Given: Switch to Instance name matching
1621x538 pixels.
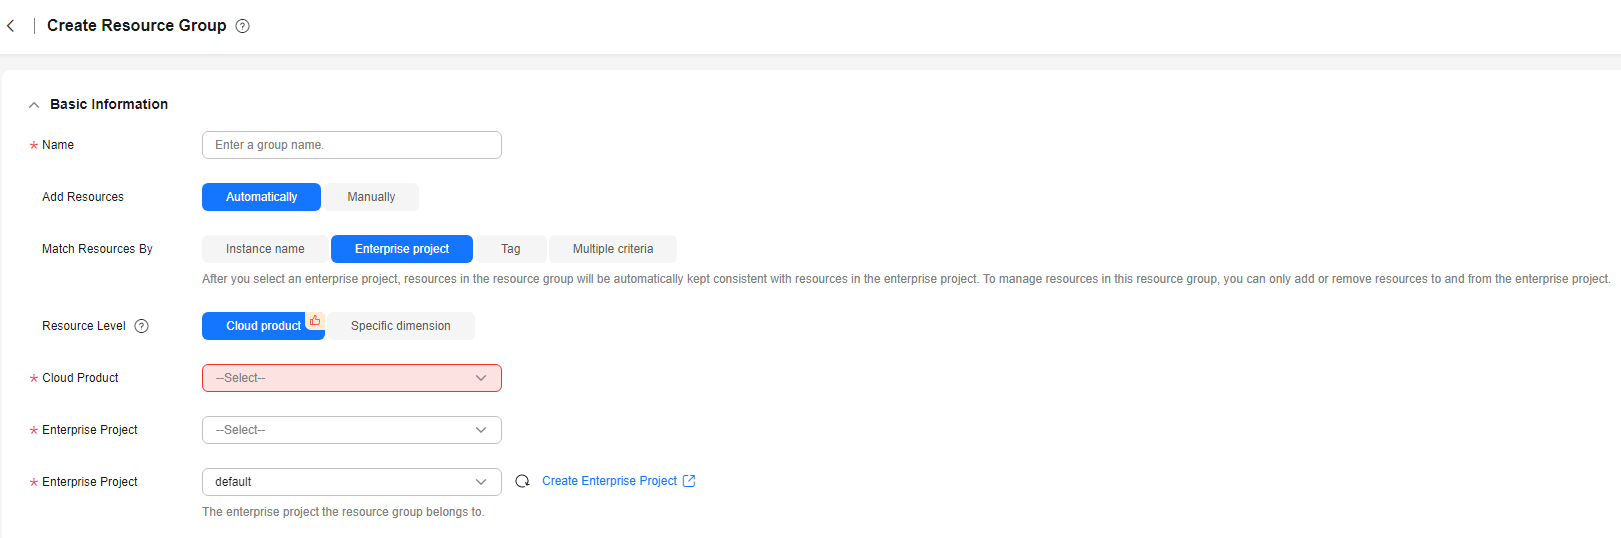Looking at the screenshot, I should pos(265,249).
